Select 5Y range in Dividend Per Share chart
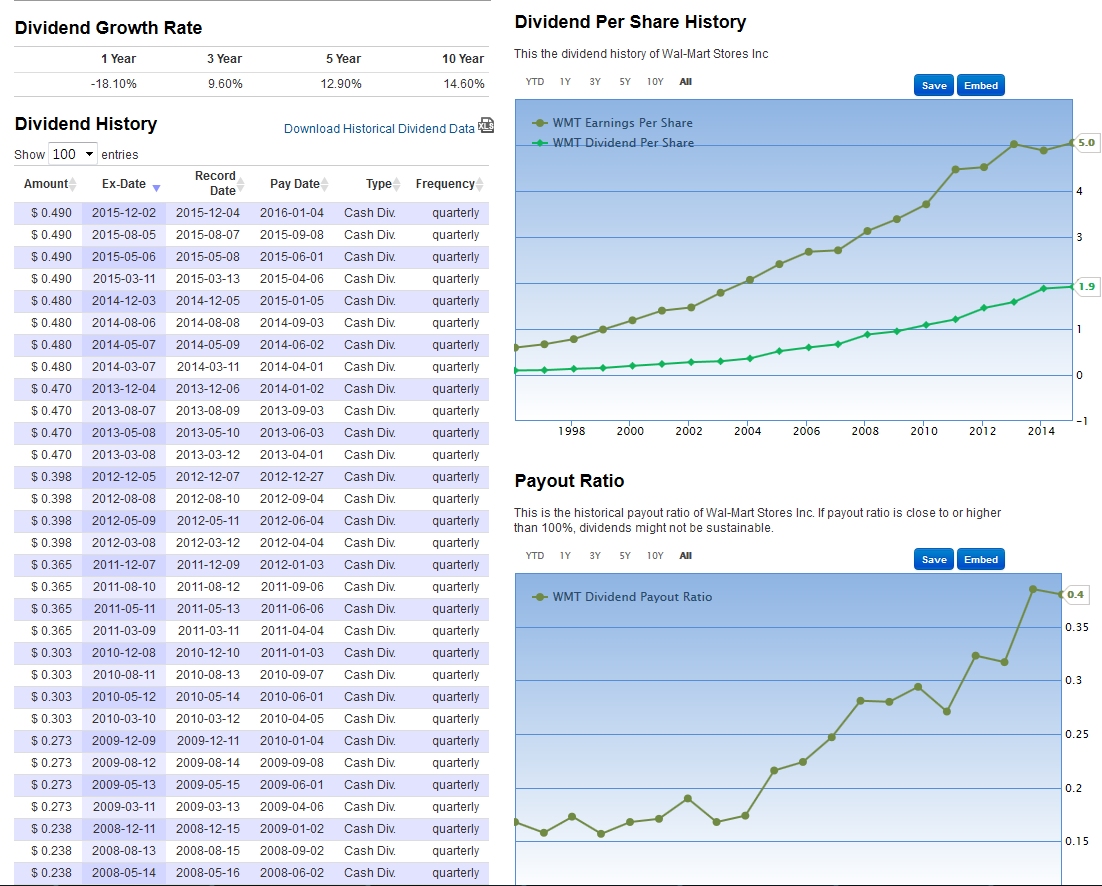 point(625,82)
